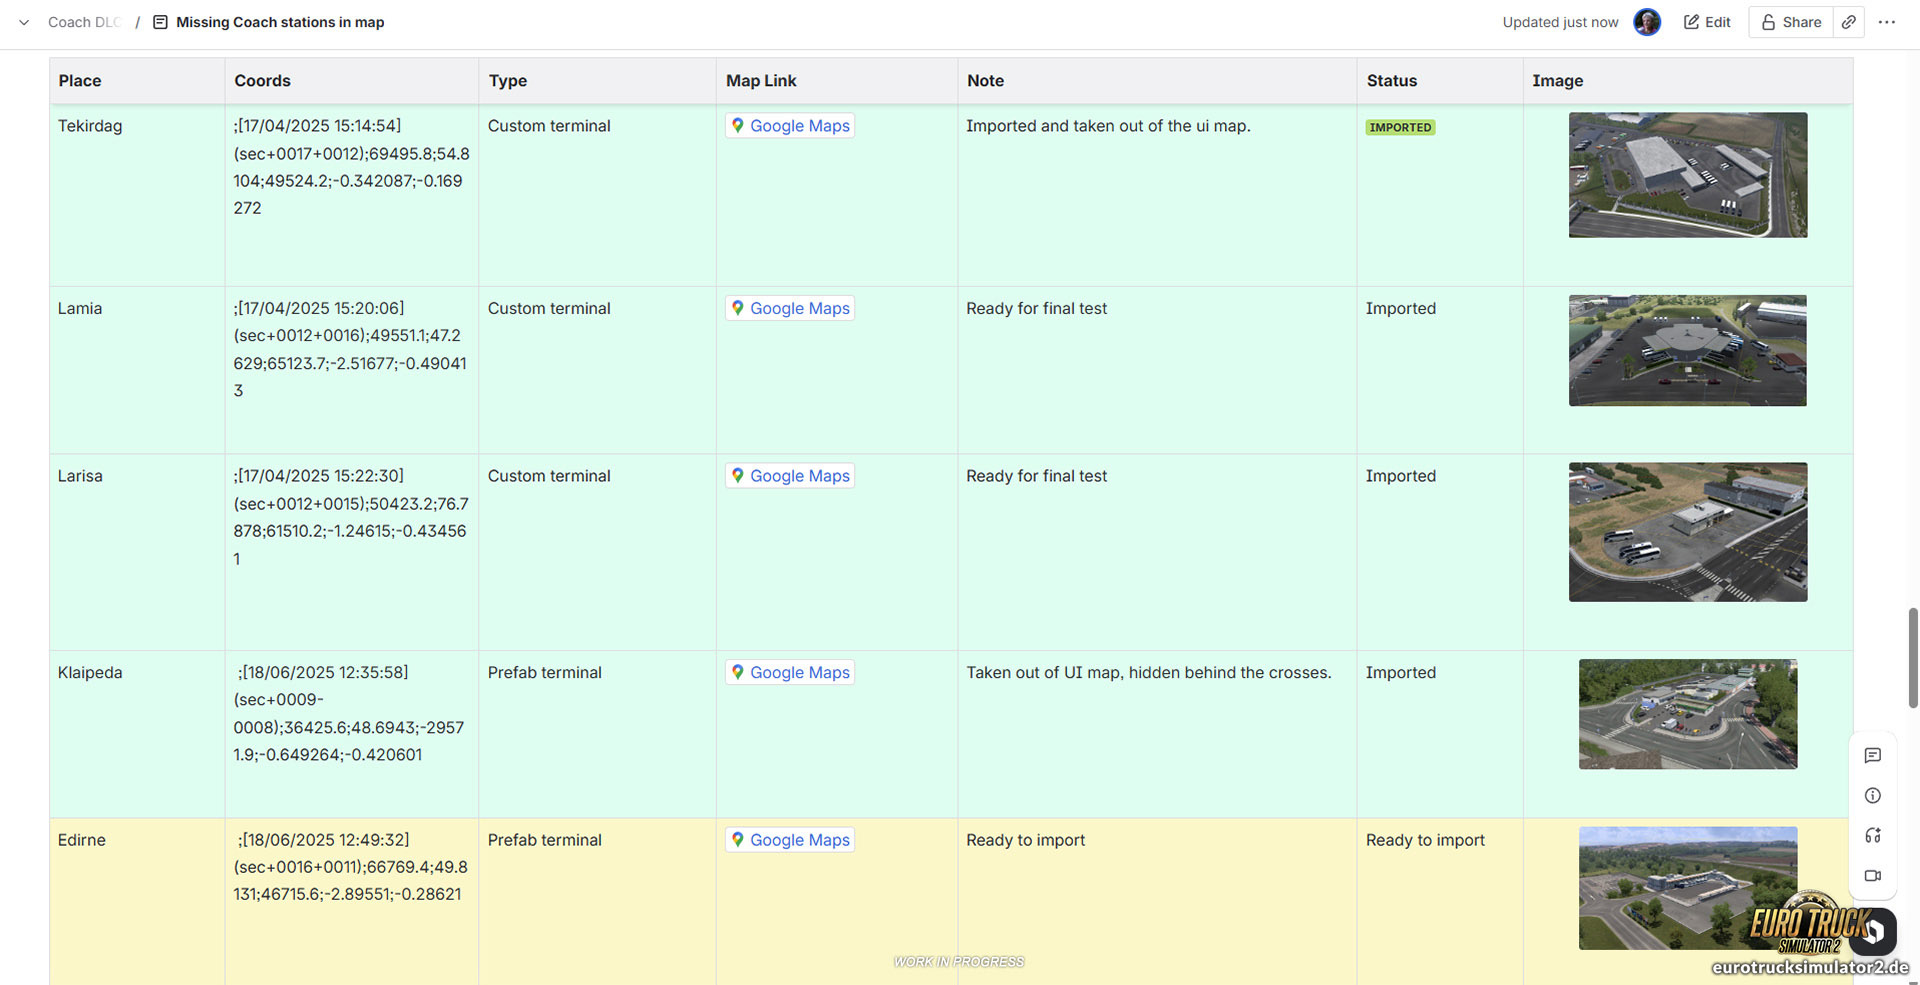Open the Larisa terminal thumbnail image
This screenshot has width=1920, height=985.
(1687, 532)
